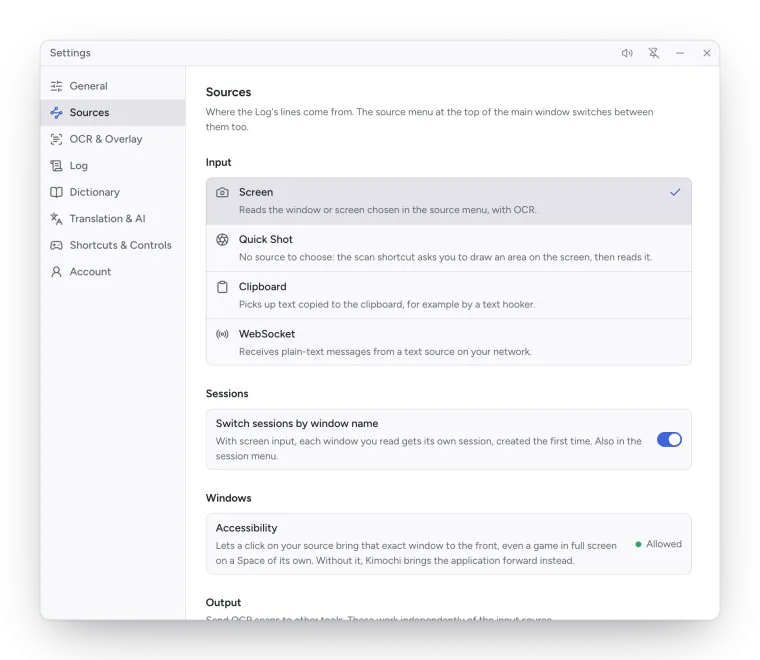Click the Settings window title text
Image resolution: width=760 pixels, height=660 pixels.
tap(70, 53)
